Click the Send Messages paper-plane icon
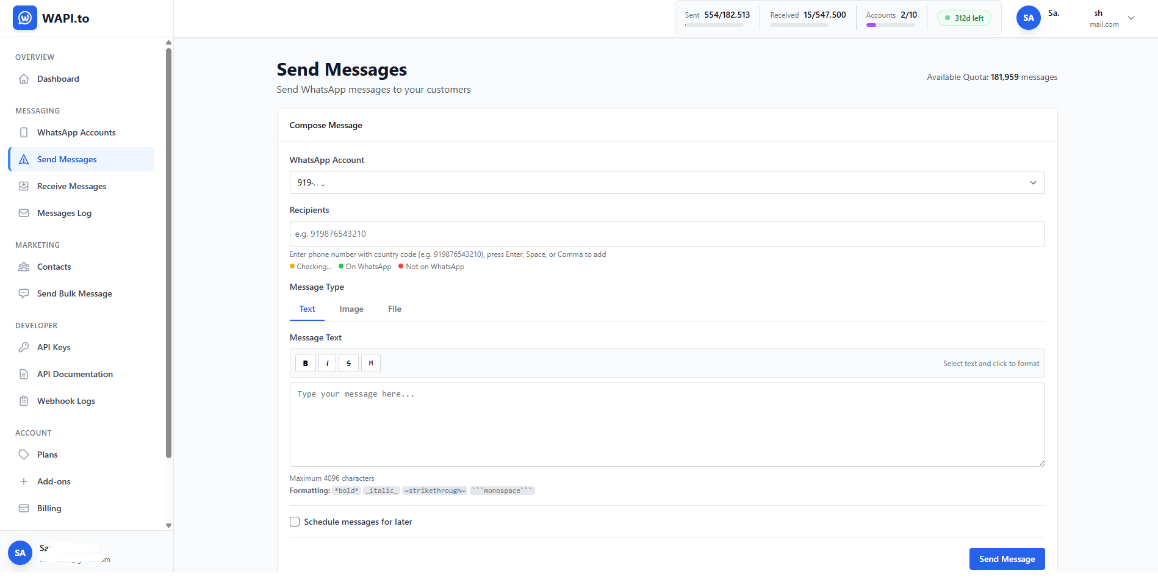The width and height of the screenshot is (1158, 579). pos(24,160)
